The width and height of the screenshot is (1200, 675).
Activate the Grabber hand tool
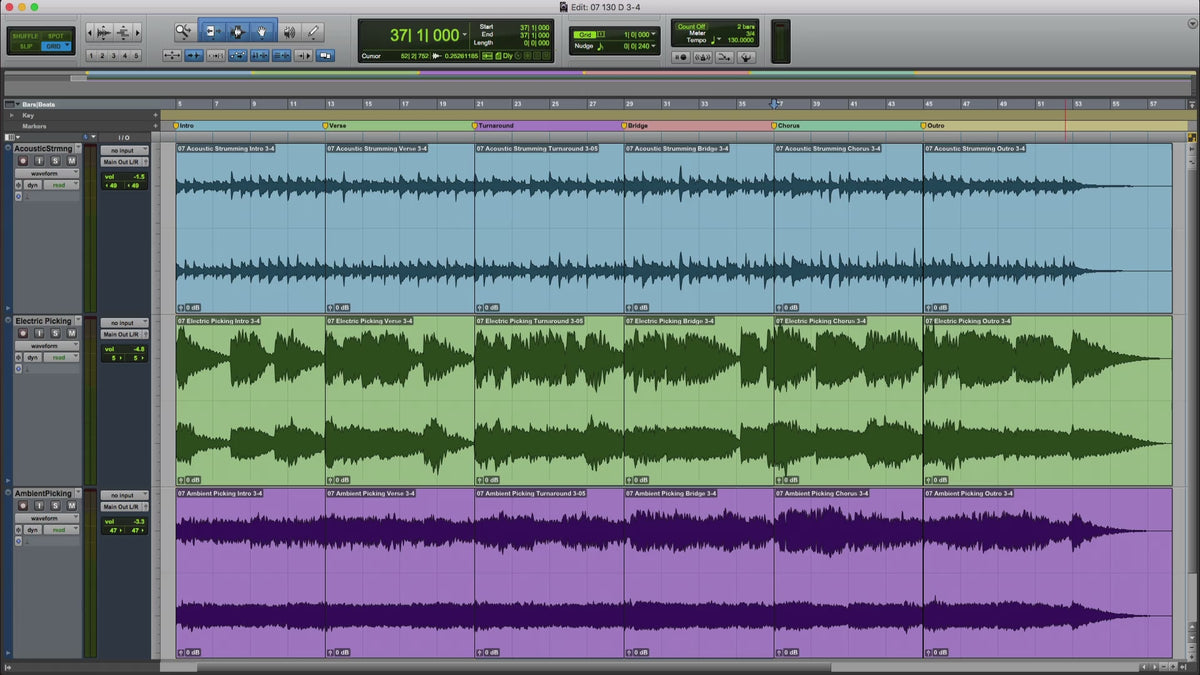tap(263, 32)
